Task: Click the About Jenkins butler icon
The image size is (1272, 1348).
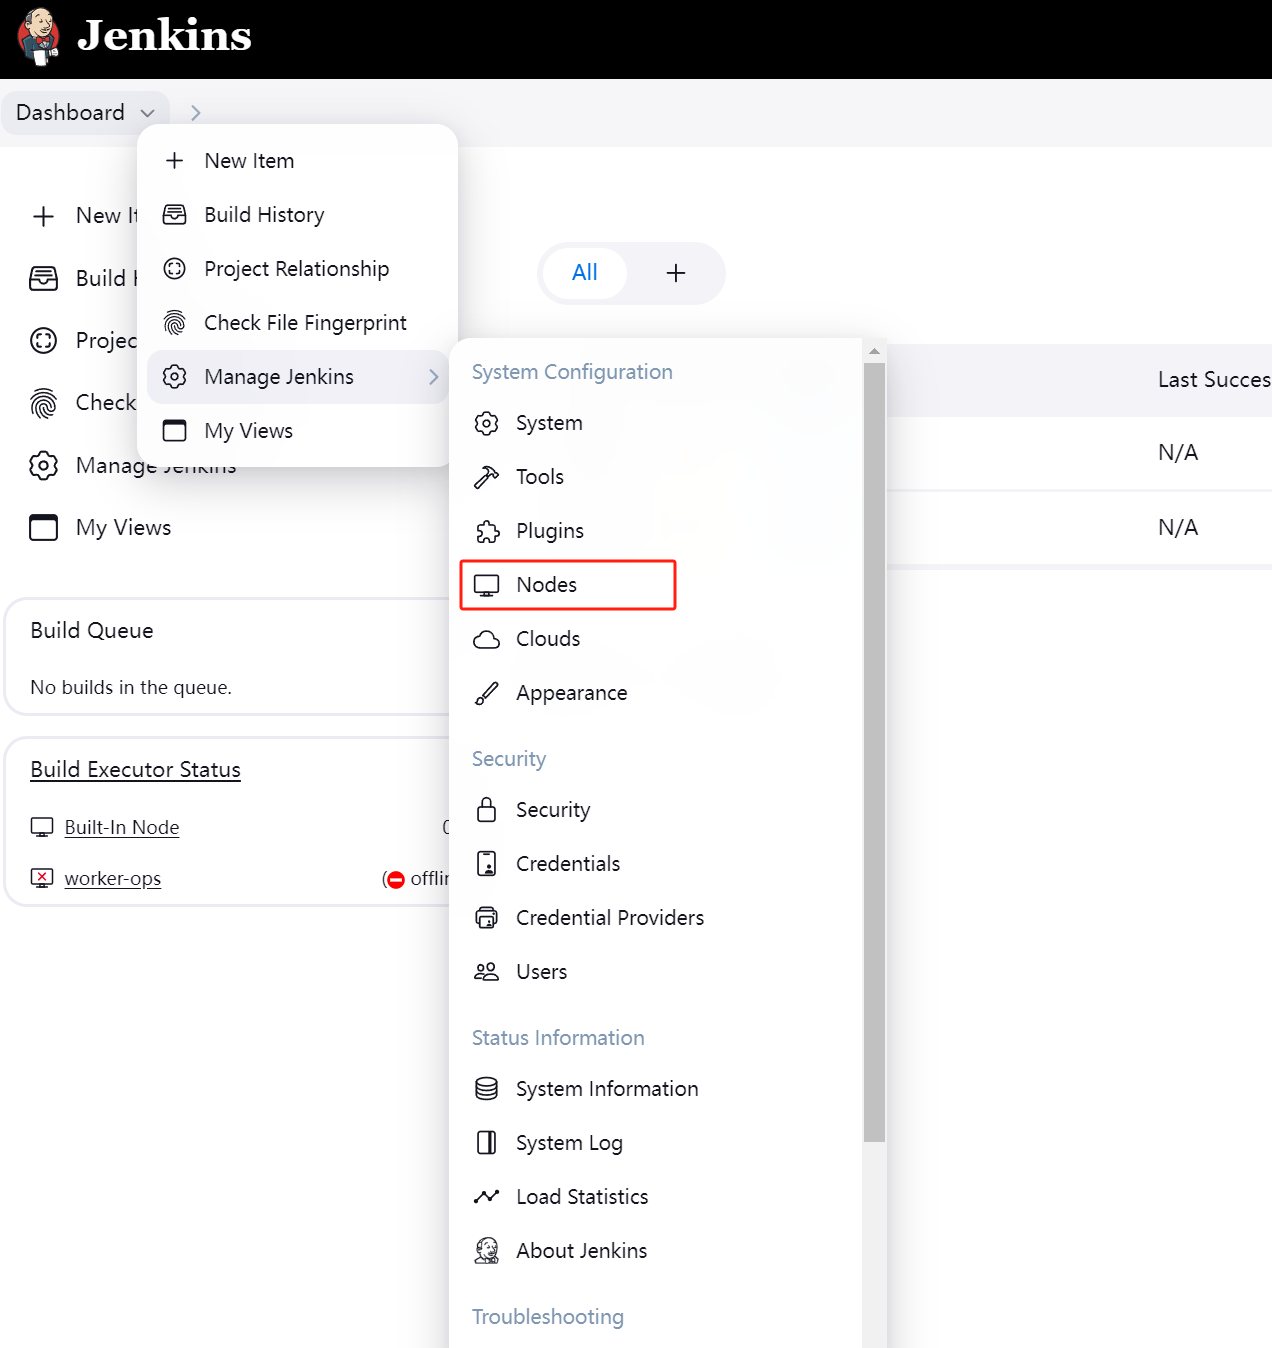Action: pyautogui.click(x=487, y=1251)
